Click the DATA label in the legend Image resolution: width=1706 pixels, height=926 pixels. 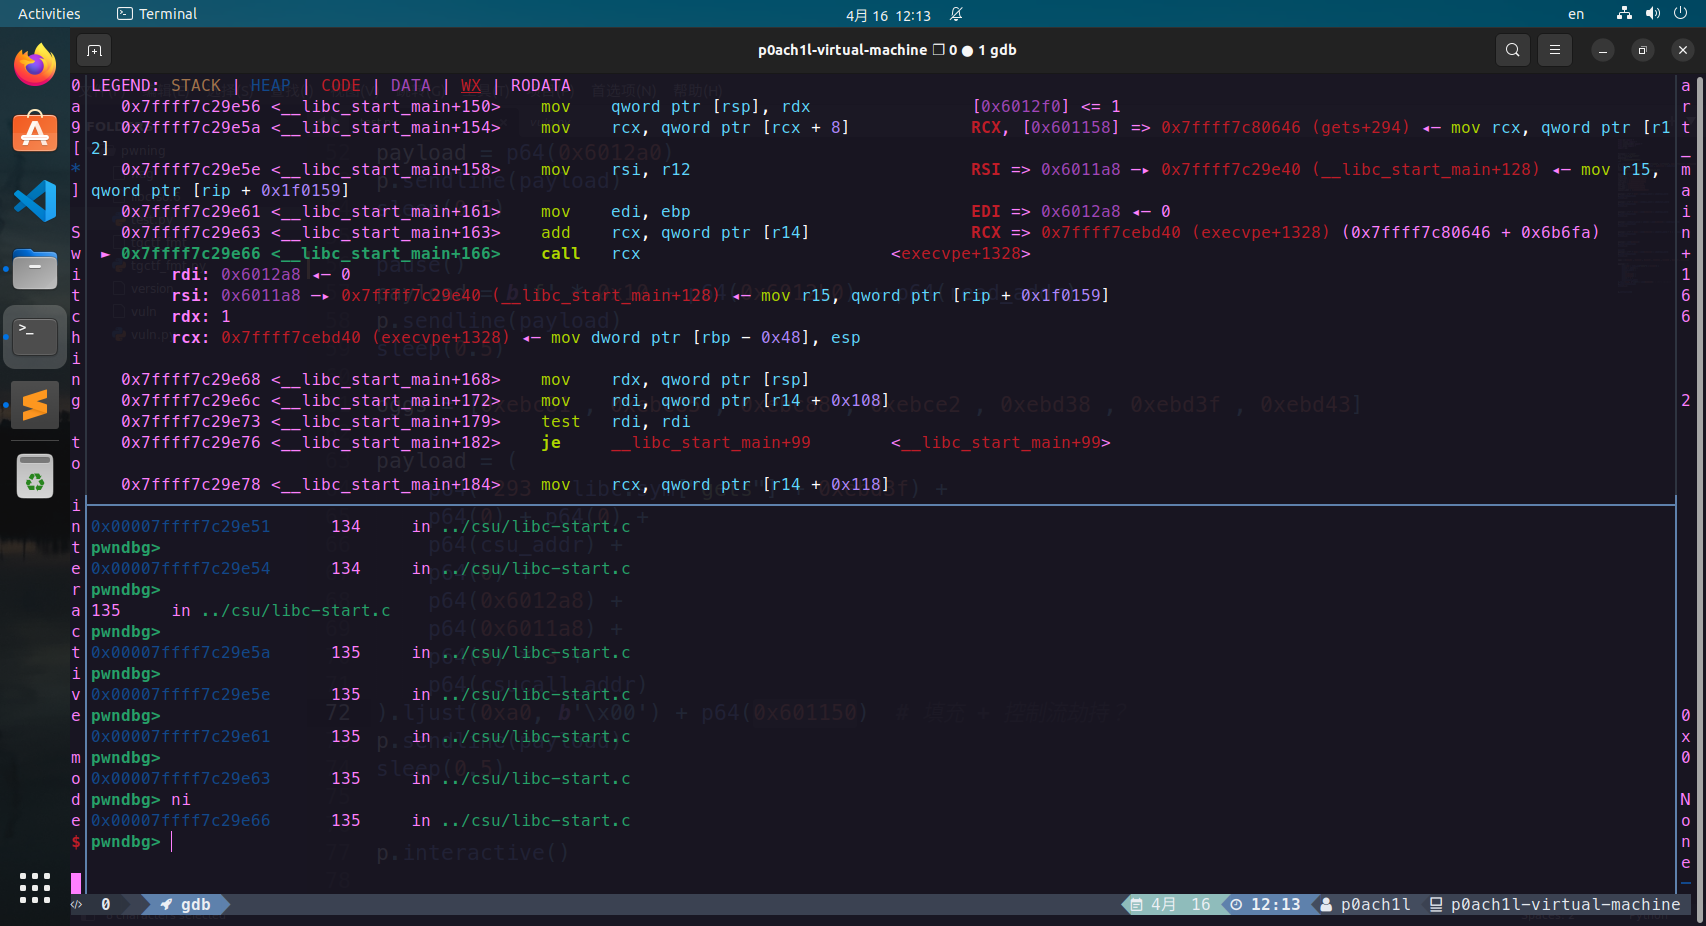[411, 85]
